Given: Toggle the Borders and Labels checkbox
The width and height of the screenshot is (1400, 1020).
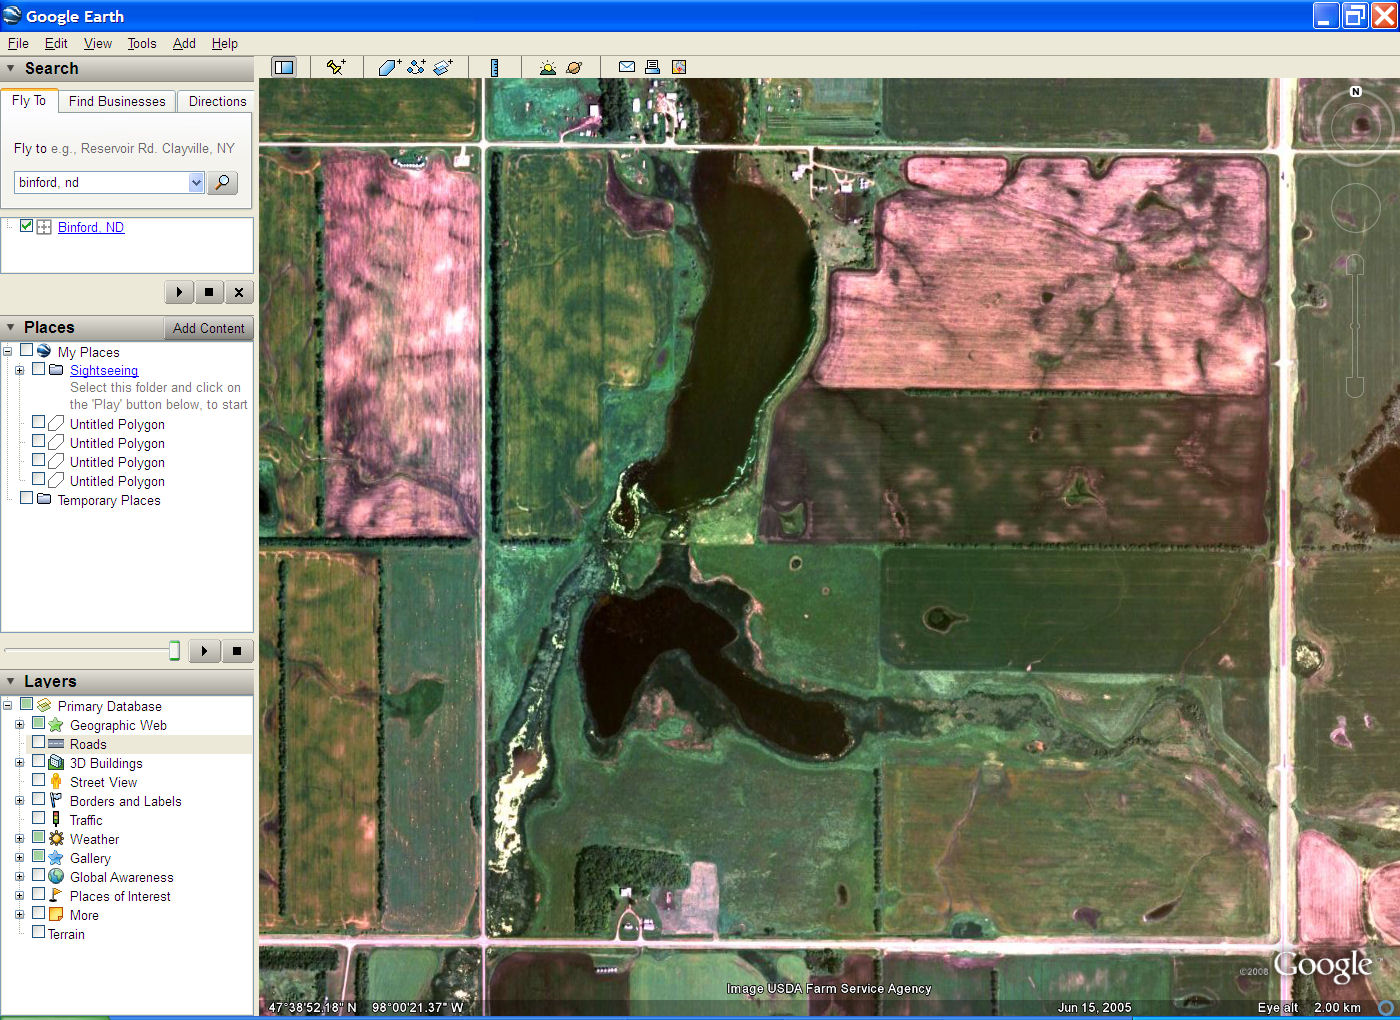Looking at the screenshot, I should (x=38, y=800).
